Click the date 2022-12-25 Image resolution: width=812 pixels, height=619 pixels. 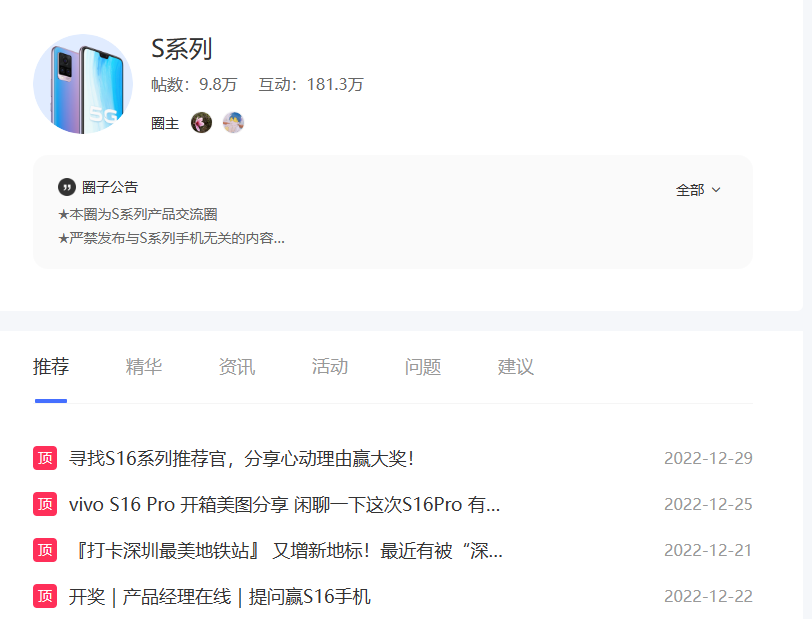(x=708, y=505)
